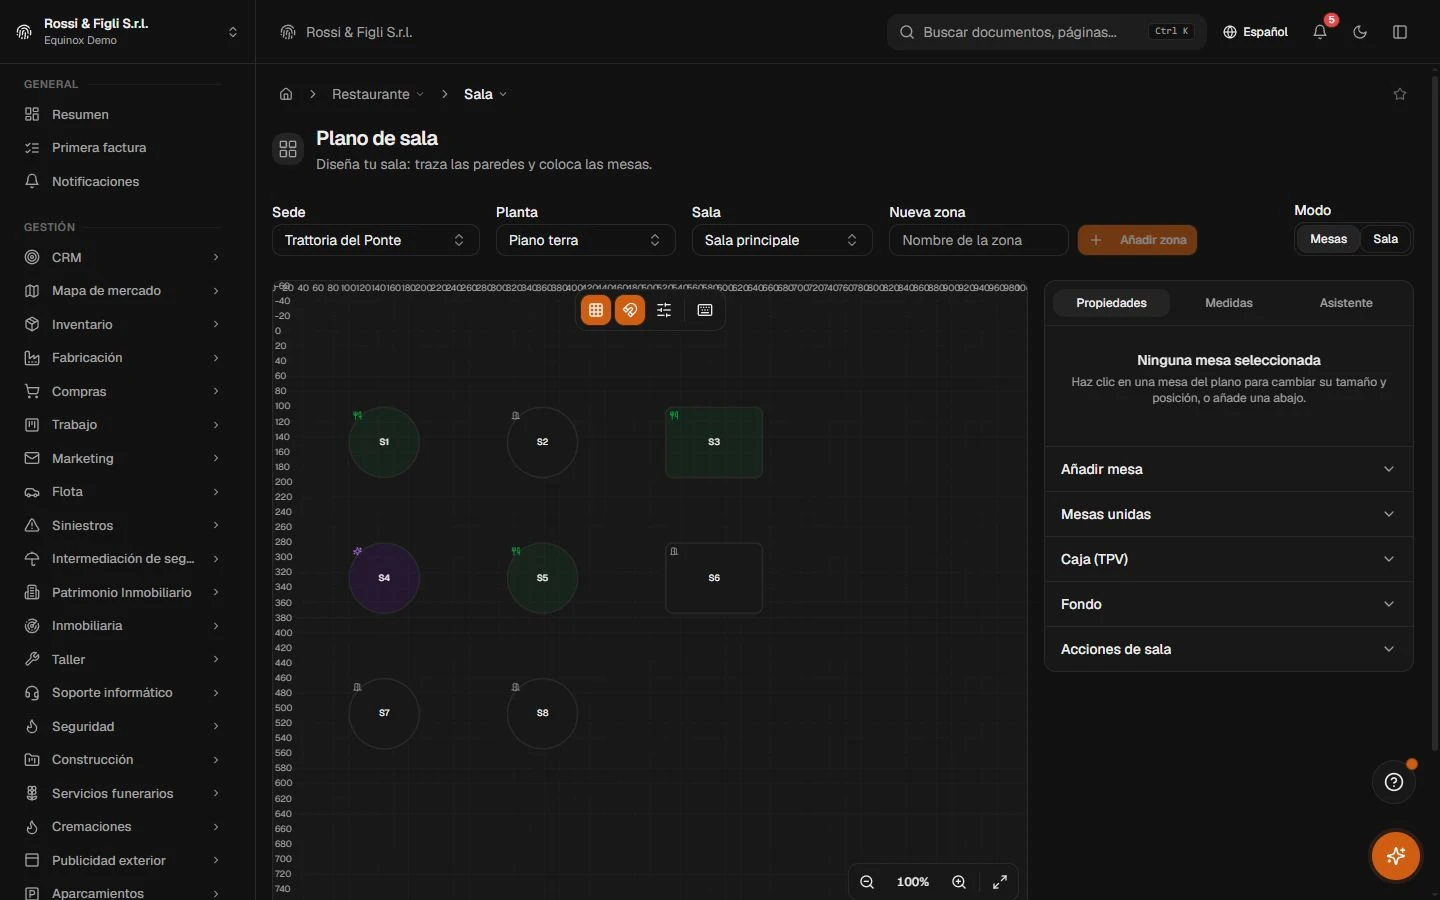Open Restaurante breadcrumb menu
Image resolution: width=1440 pixels, height=900 pixels.
(x=378, y=94)
